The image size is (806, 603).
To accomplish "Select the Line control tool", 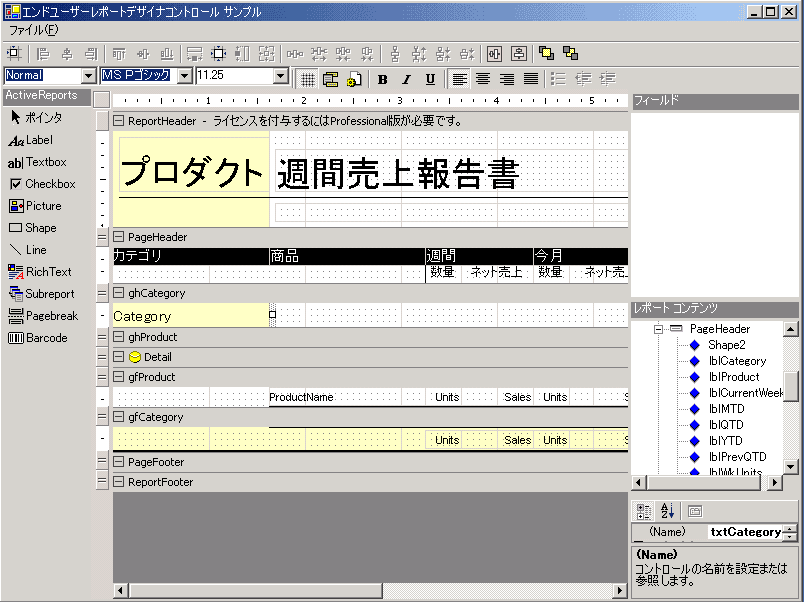I will tap(28, 250).
